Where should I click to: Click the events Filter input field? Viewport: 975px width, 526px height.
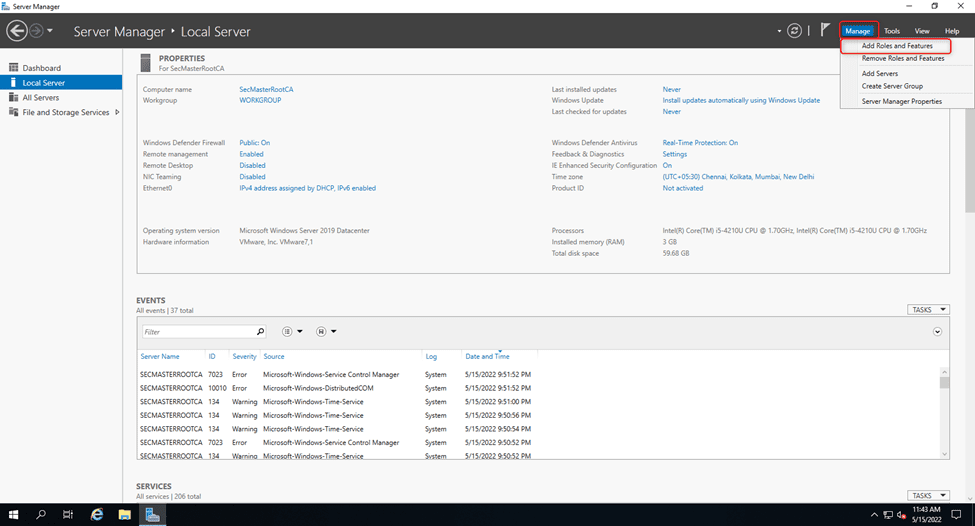point(198,332)
